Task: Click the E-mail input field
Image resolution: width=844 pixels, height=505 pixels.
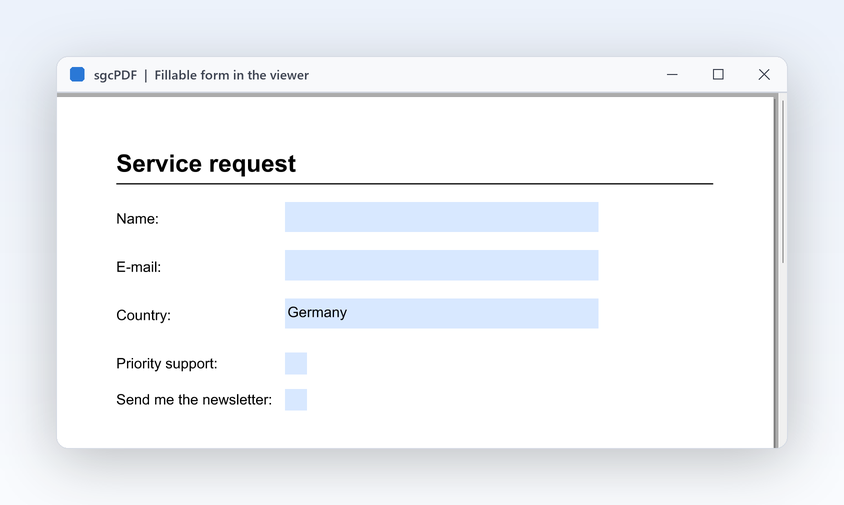Action: click(441, 265)
